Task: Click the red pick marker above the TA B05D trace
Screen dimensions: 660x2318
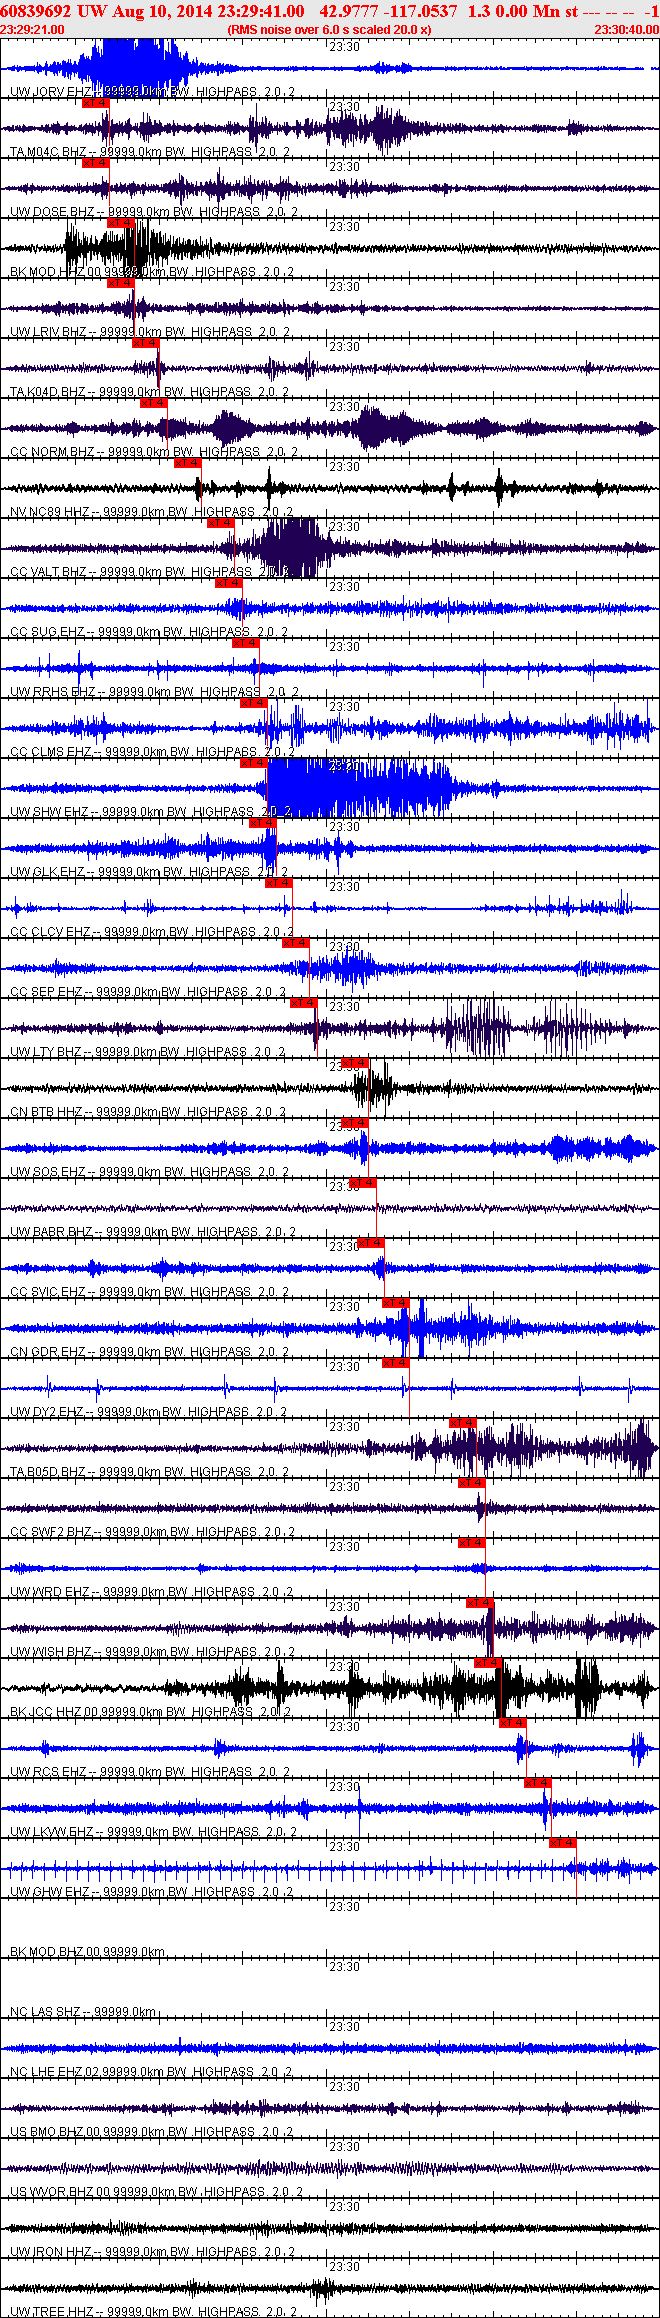Action: [x=462, y=1423]
